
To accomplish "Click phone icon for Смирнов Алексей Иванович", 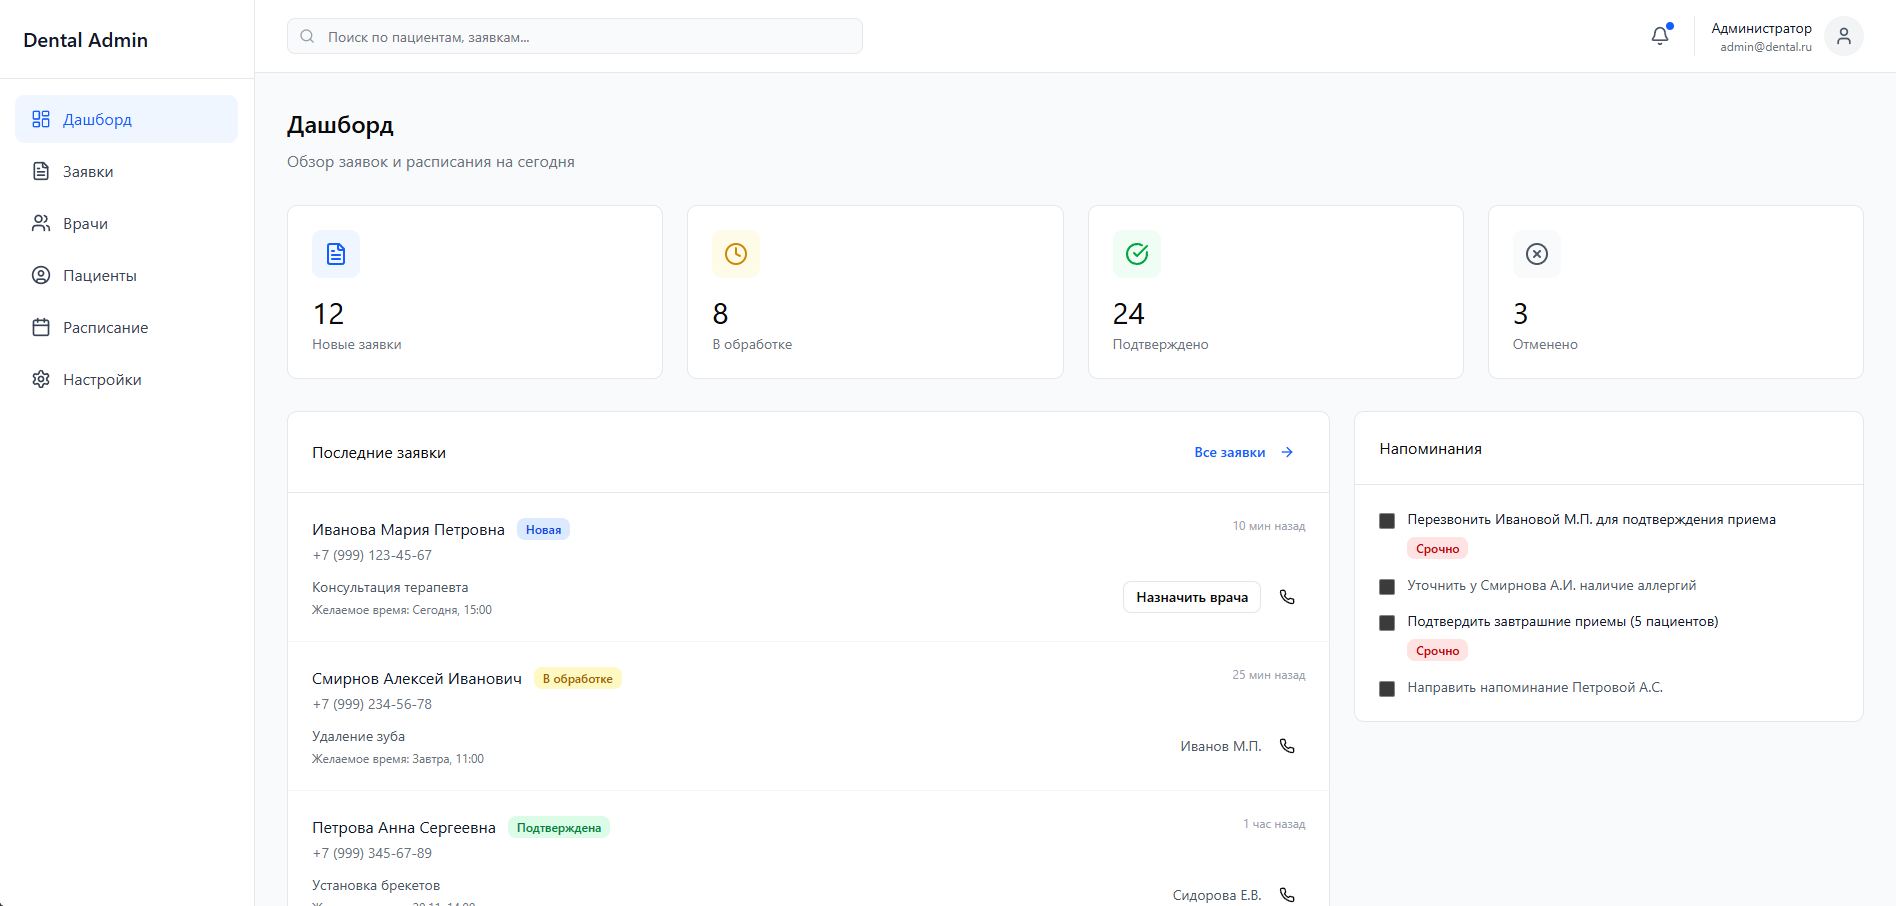I will (x=1287, y=746).
